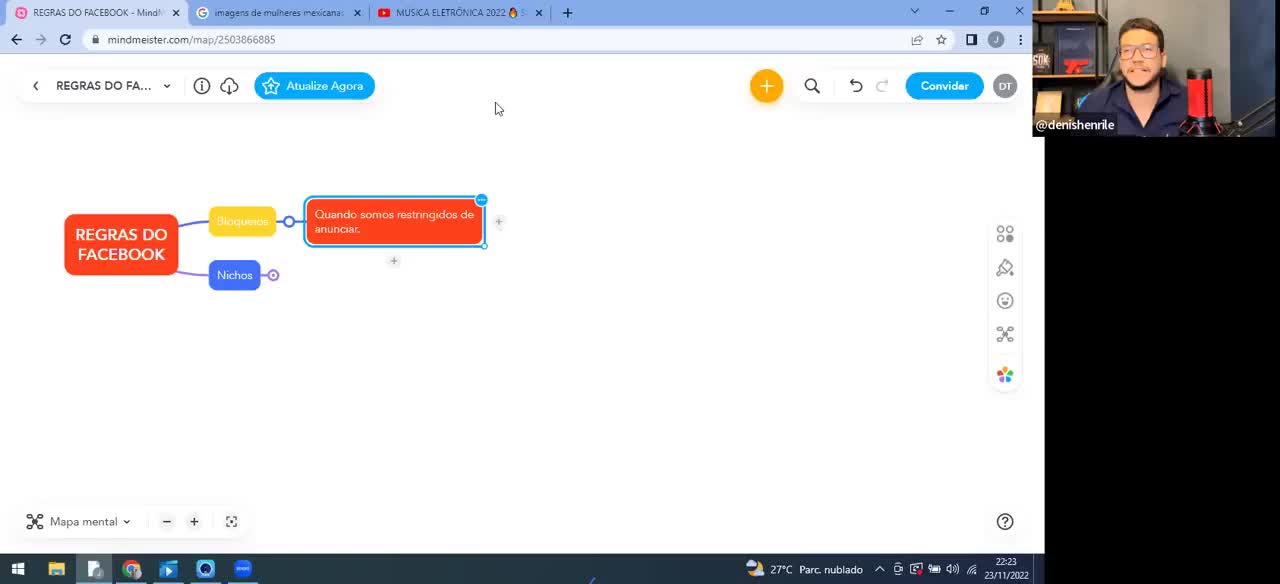Click the Convidar button
Screen dimensions: 1280x584
click(944, 86)
